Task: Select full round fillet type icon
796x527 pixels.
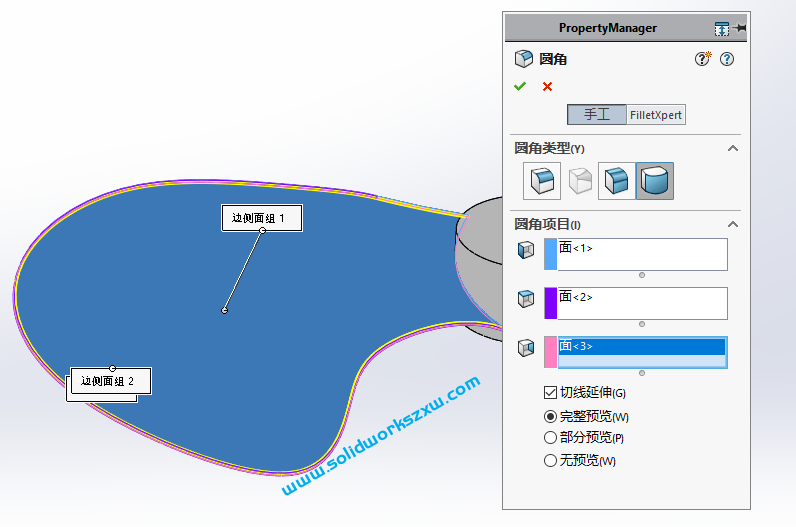Action: 655,181
